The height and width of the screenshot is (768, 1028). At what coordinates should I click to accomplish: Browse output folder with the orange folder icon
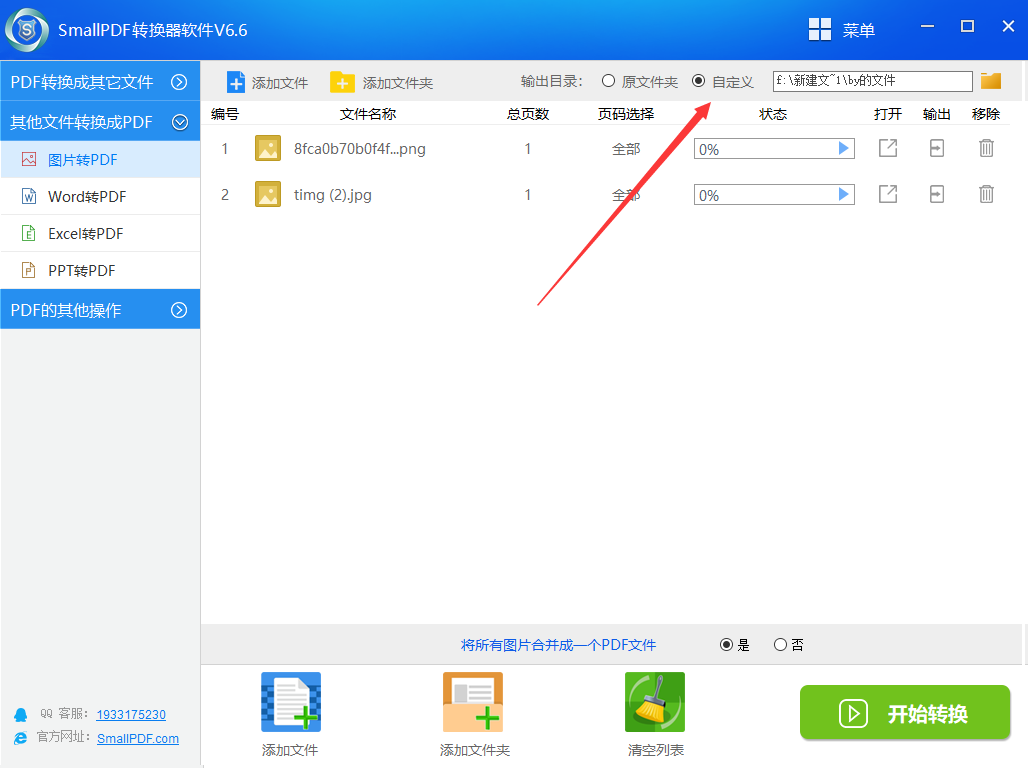pos(991,81)
